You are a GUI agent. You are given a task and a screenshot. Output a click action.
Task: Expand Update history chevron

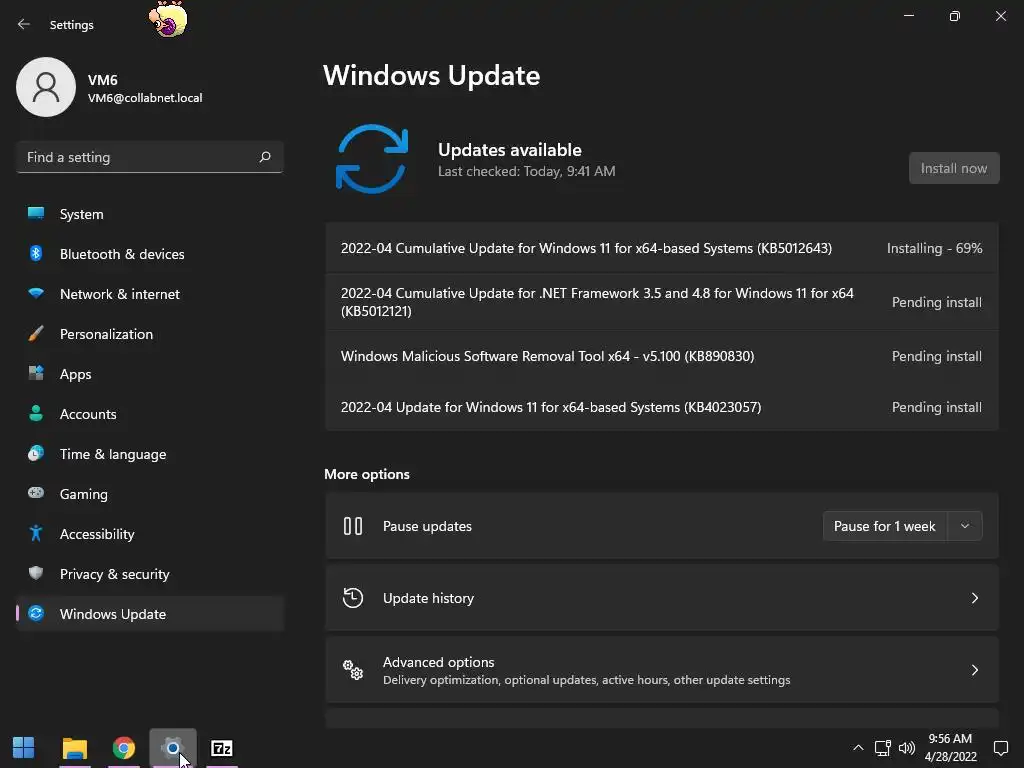pyautogui.click(x=974, y=598)
